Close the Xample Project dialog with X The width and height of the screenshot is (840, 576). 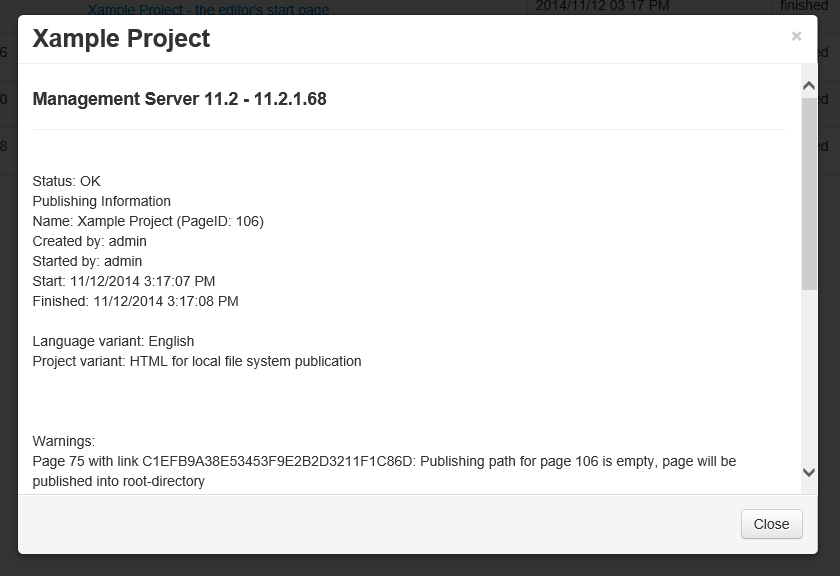[796, 36]
